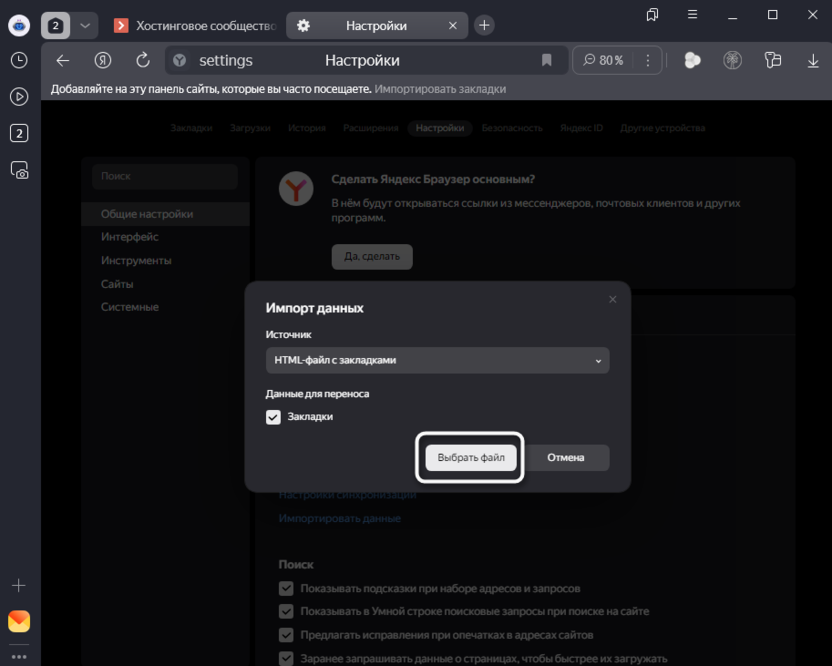
Task: Click the 80% zoom indicator
Action: click(603, 60)
